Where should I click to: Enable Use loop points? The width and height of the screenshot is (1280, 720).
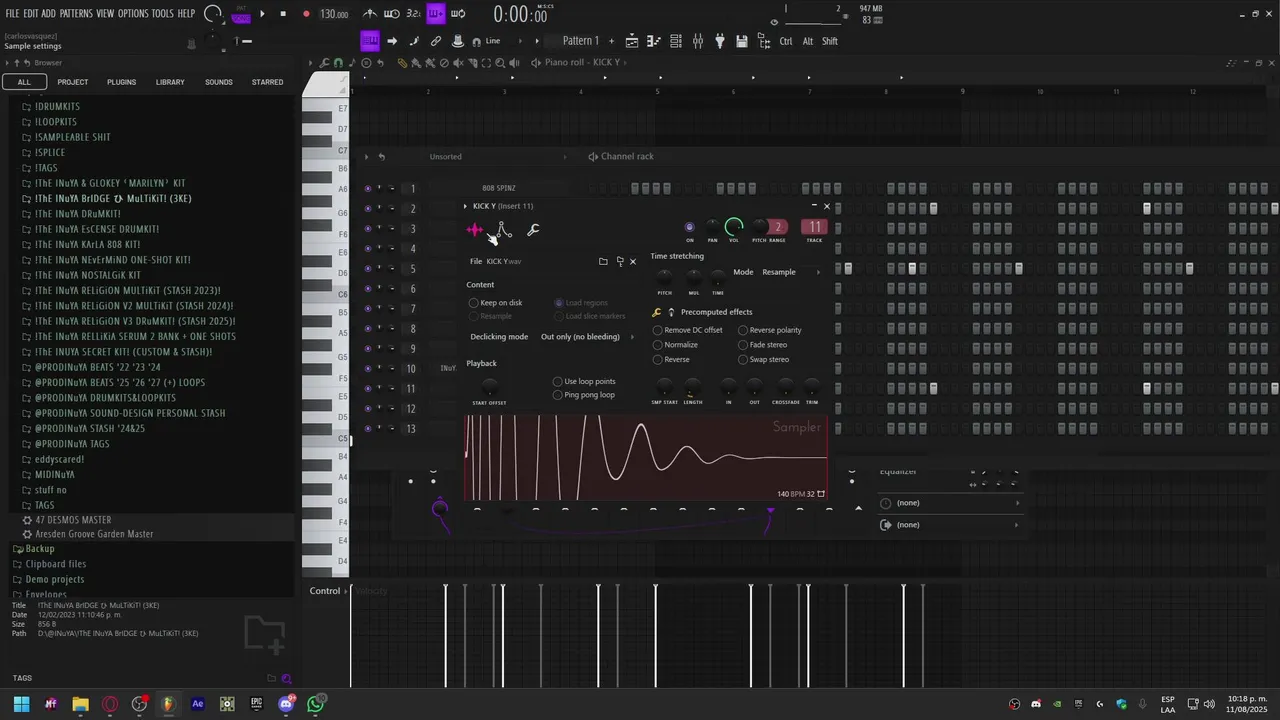[584, 381]
